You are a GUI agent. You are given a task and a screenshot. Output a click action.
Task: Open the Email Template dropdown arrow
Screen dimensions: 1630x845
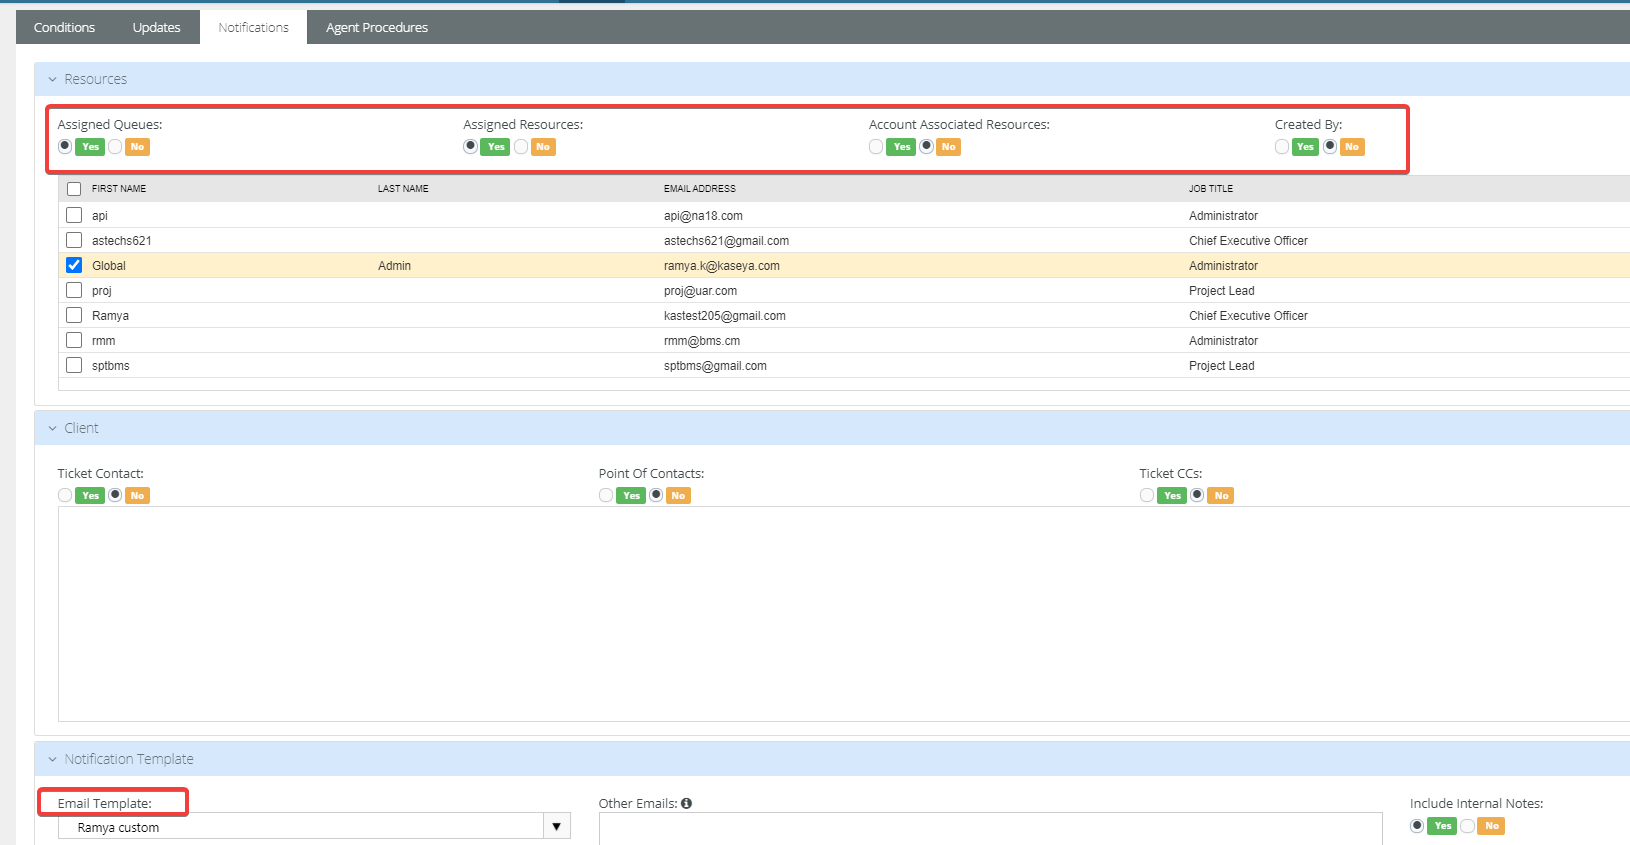tap(557, 827)
